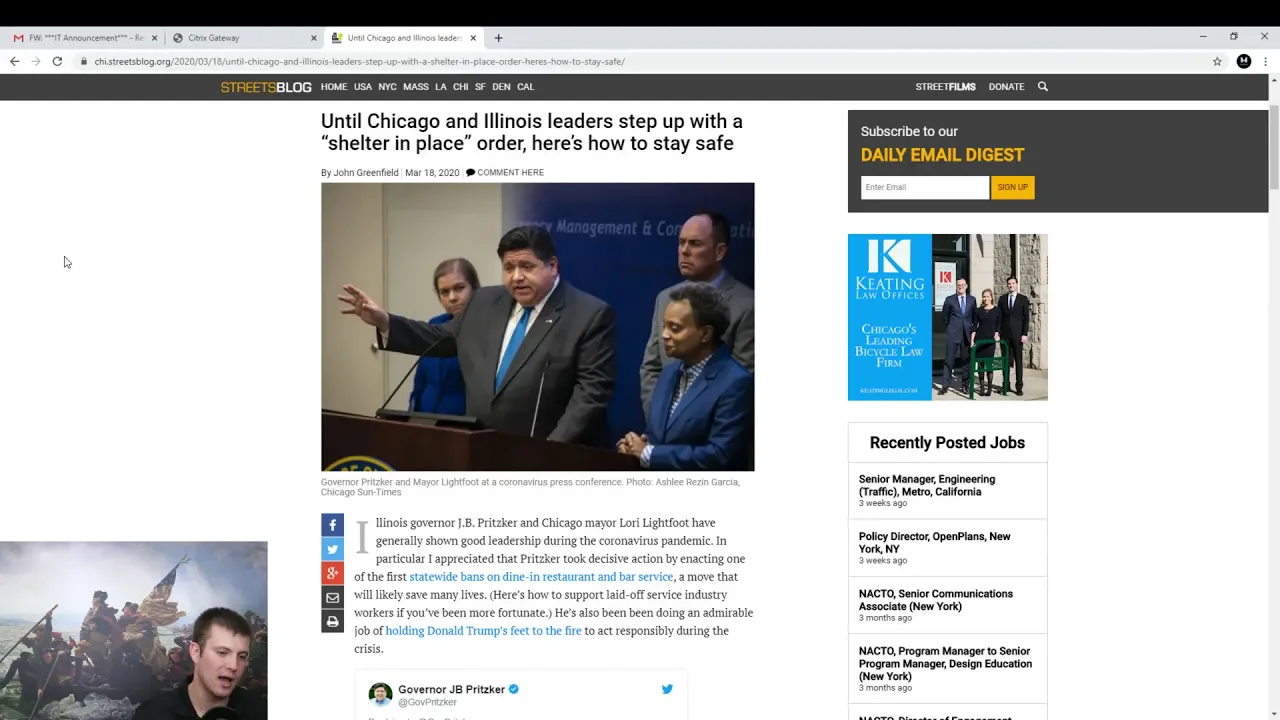Open the Streetfilms link

click(945, 87)
